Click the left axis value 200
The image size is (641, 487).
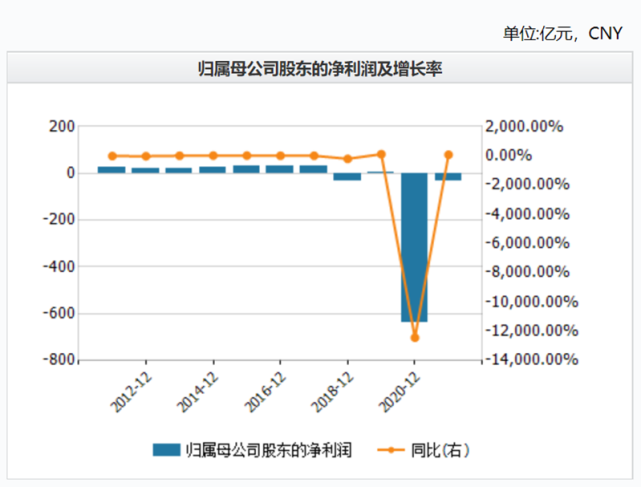point(62,127)
